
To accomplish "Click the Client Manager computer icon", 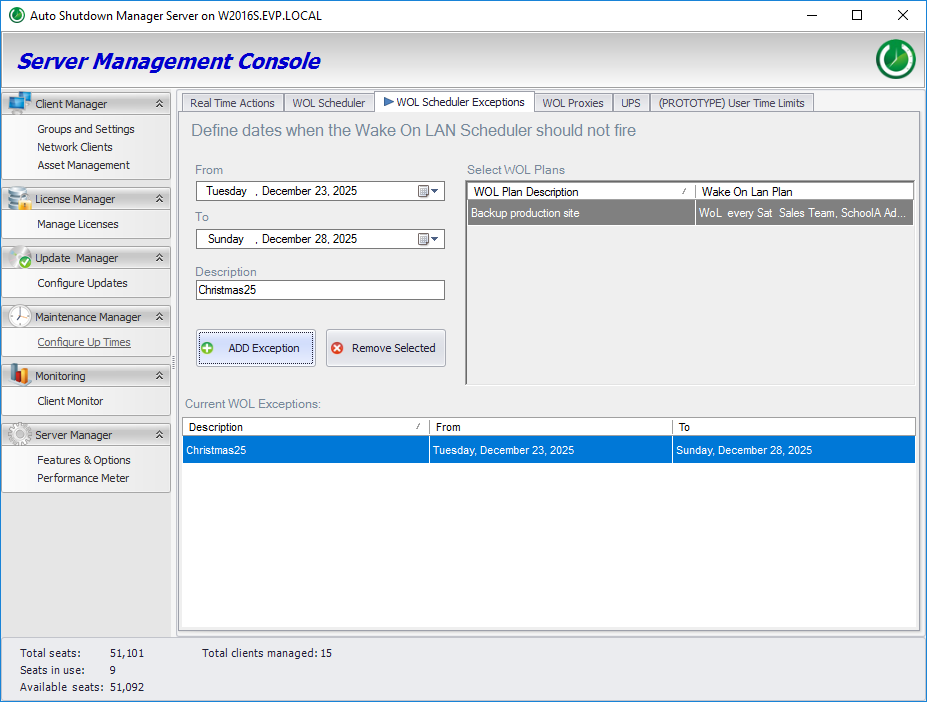I will pos(19,102).
